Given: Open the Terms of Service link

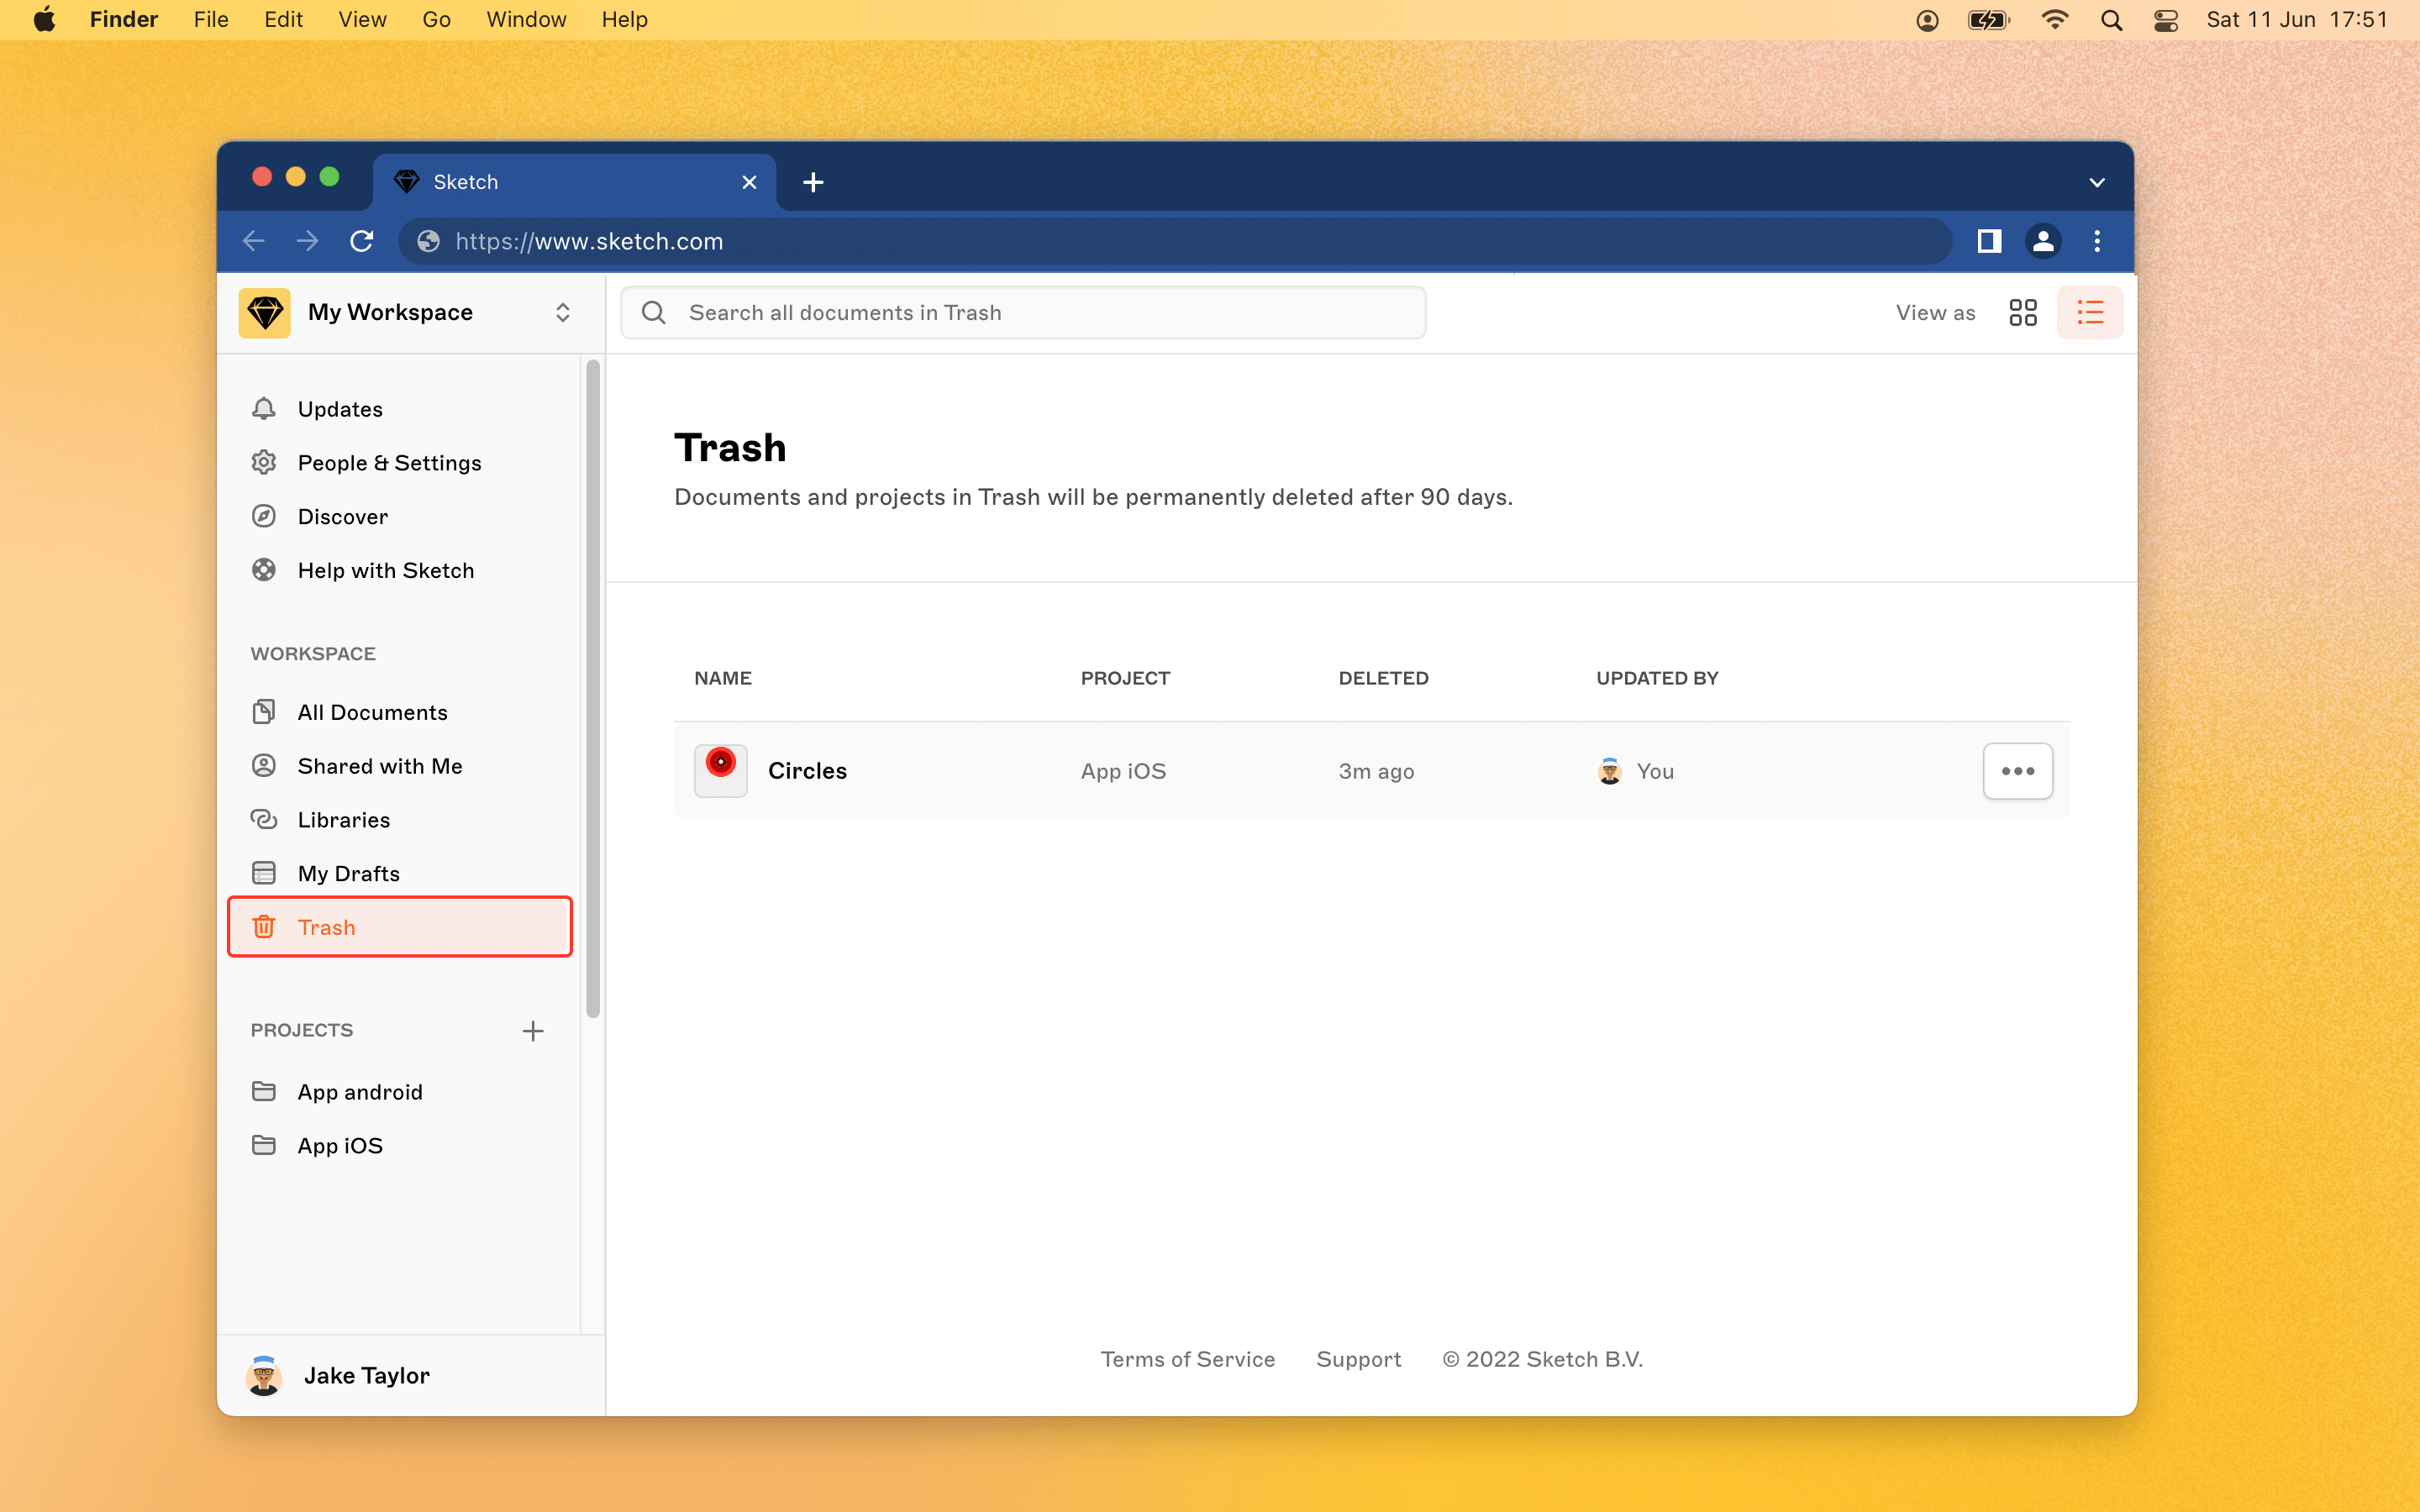Looking at the screenshot, I should (1187, 1359).
